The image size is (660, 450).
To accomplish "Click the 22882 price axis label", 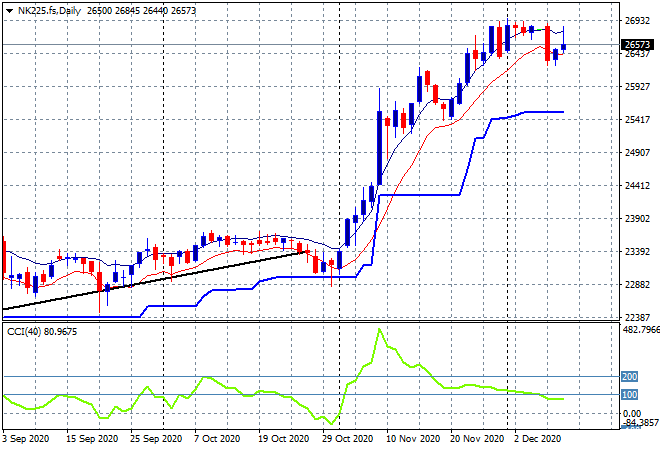I will click(x=637, y=285).
